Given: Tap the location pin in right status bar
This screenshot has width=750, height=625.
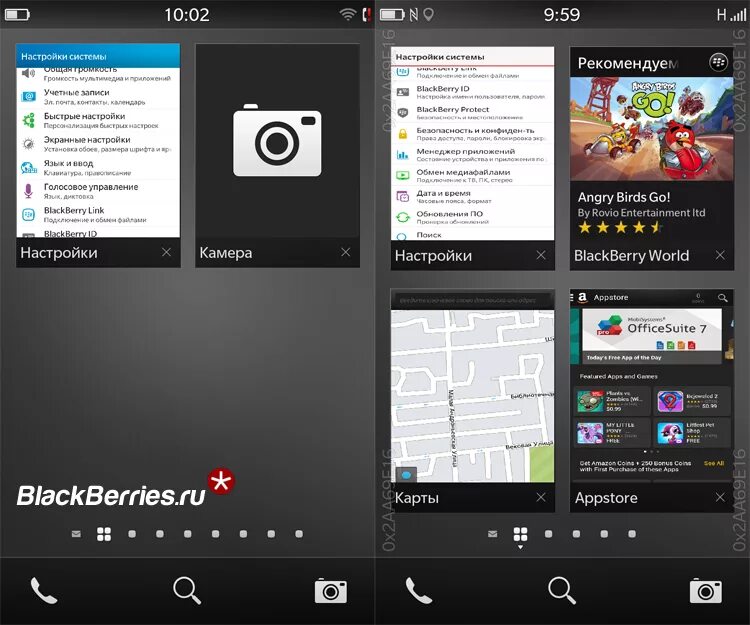Looking at the screenshot, I should (x=429, y=14).
